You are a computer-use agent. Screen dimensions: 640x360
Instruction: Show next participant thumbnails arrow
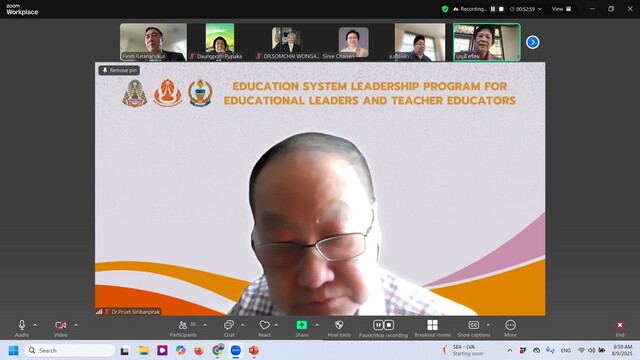point(532,42)
